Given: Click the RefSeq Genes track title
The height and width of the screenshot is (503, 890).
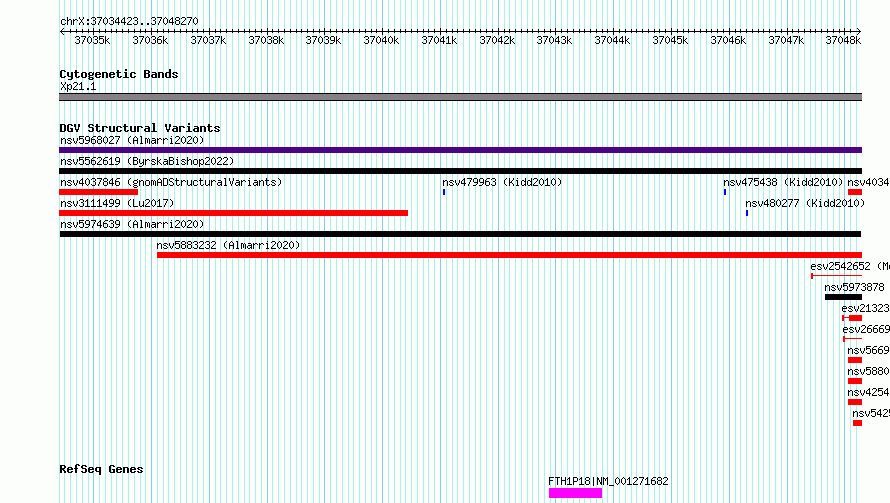Looking at the screenshot, I should pos(101,469).
